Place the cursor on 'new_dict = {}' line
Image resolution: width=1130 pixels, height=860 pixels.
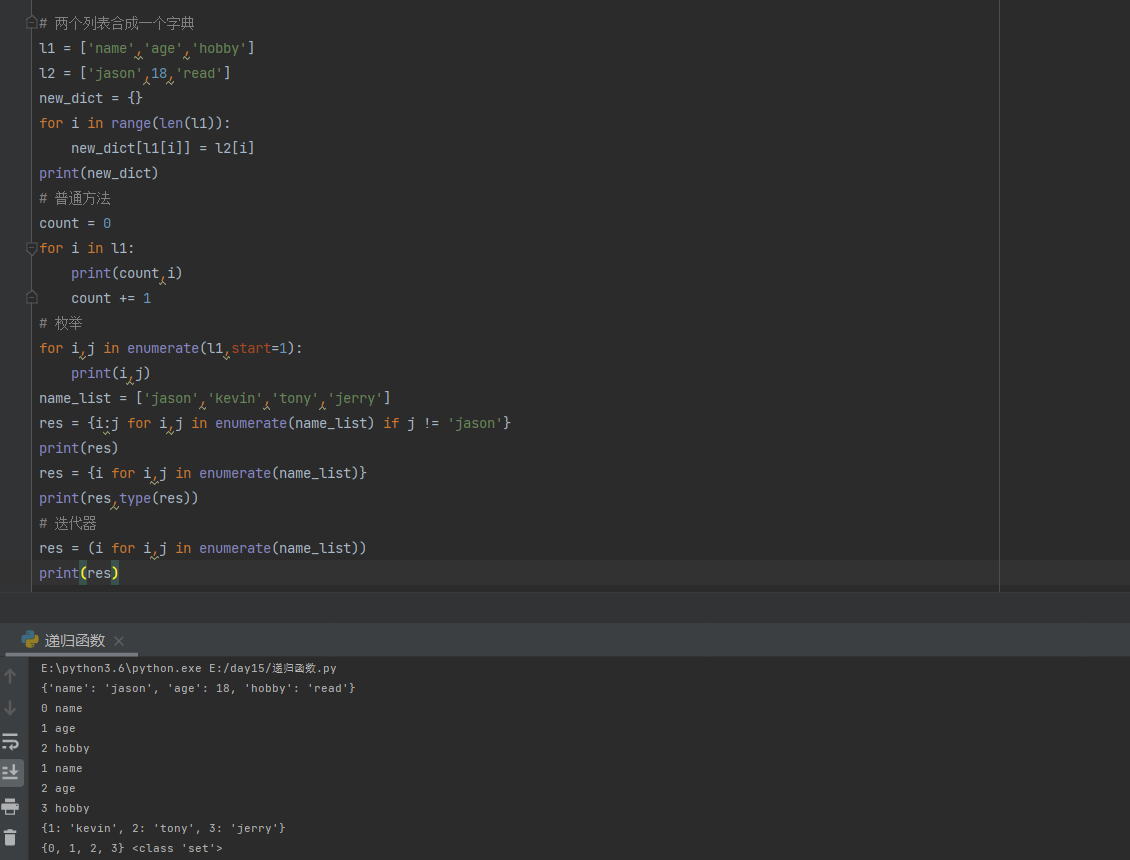point(91,98)
